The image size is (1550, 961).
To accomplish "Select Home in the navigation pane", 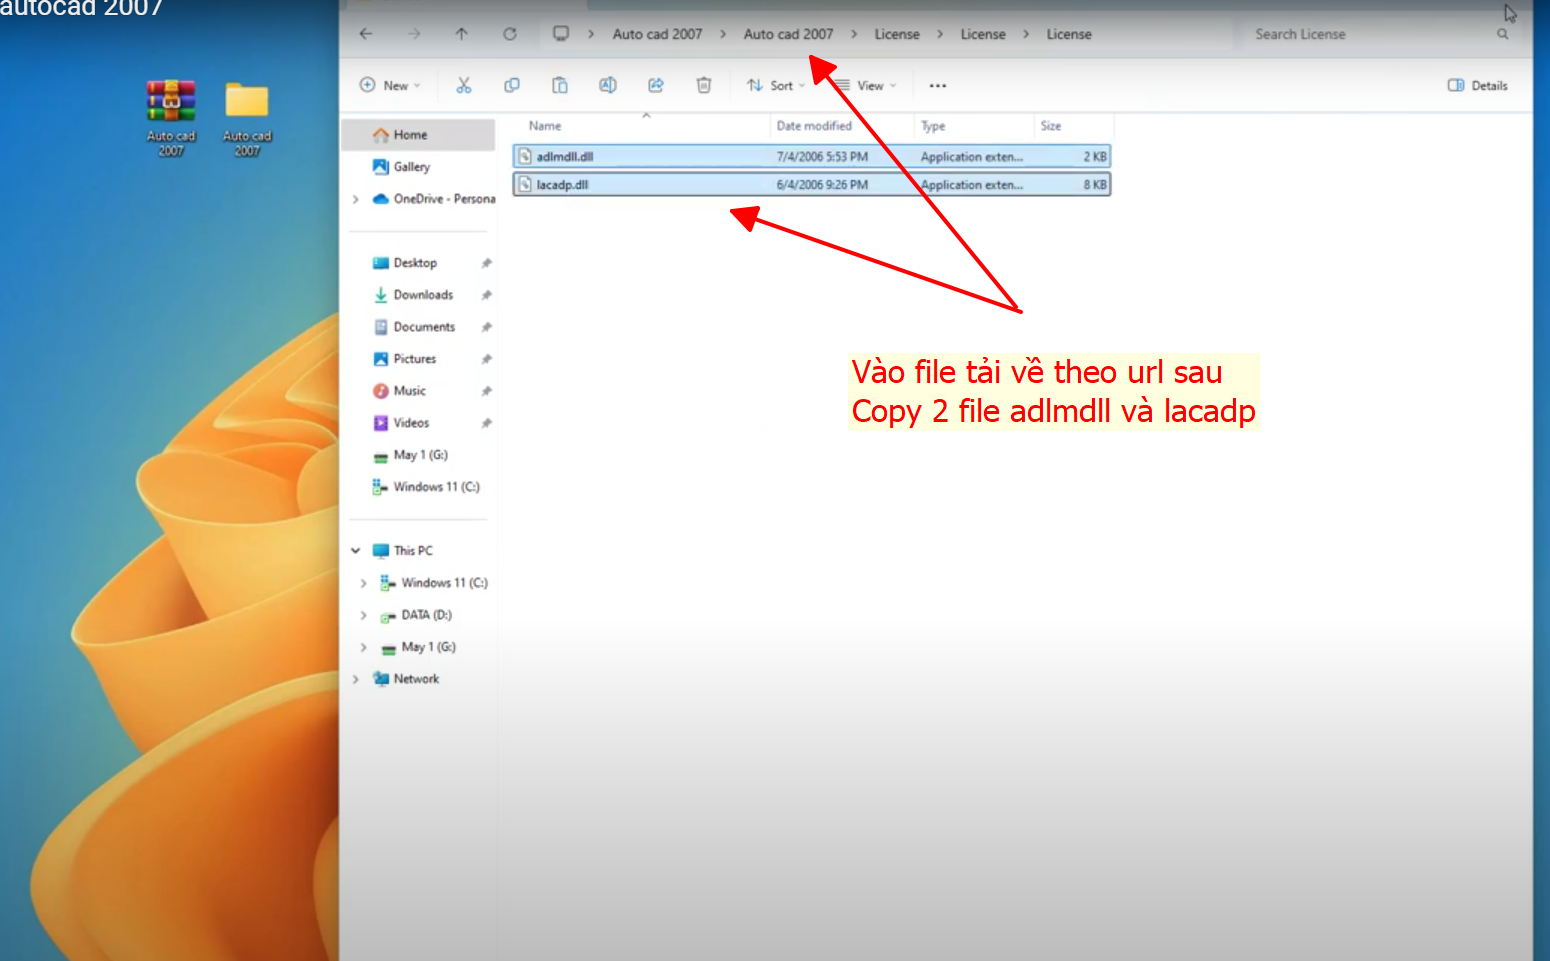I will (x=418, y=135).
